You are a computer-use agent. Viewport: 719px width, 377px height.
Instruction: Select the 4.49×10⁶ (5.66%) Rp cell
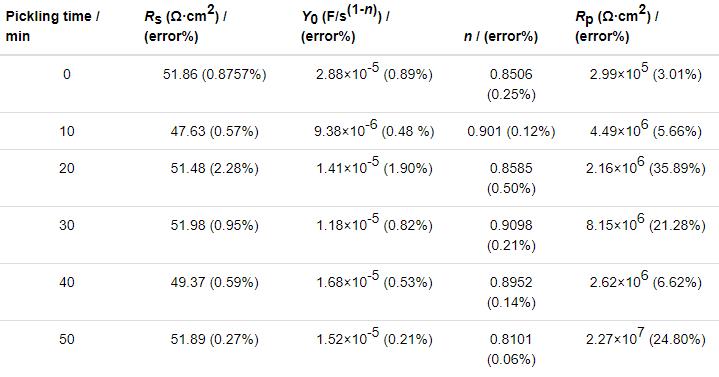(x=646, y=129)
